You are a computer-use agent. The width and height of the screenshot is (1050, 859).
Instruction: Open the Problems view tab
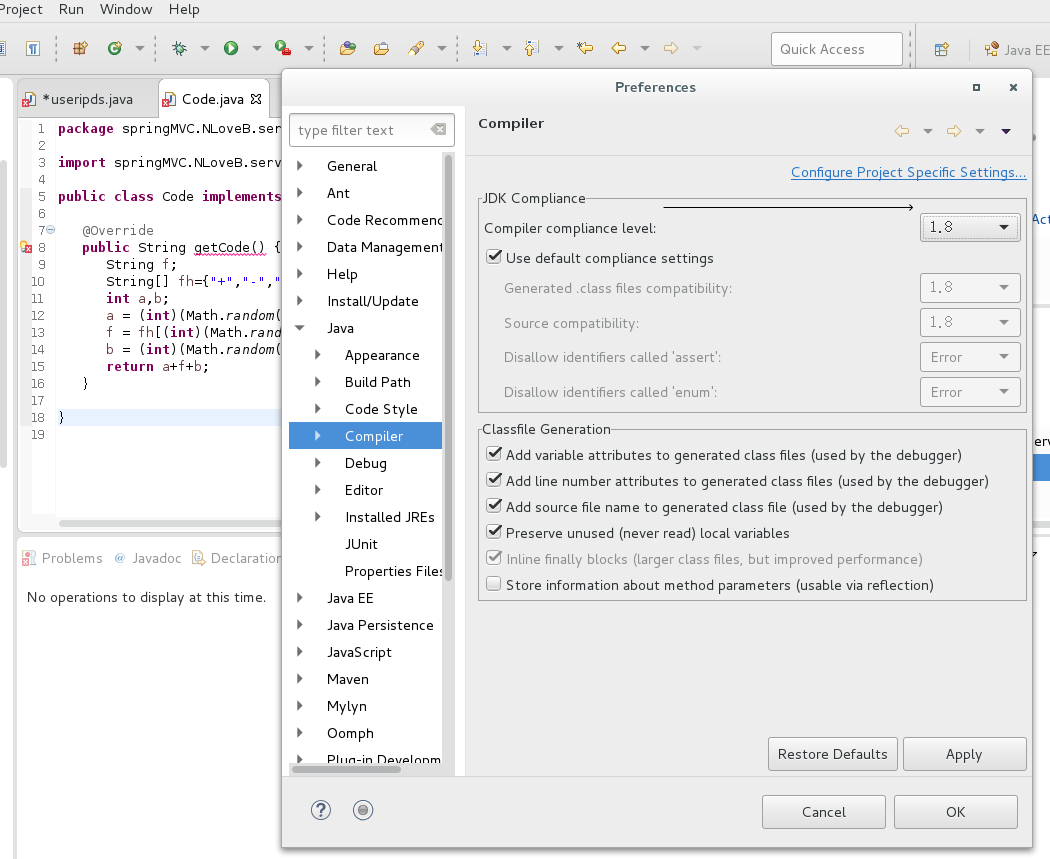pyautogui.click(x=63, y=558)
